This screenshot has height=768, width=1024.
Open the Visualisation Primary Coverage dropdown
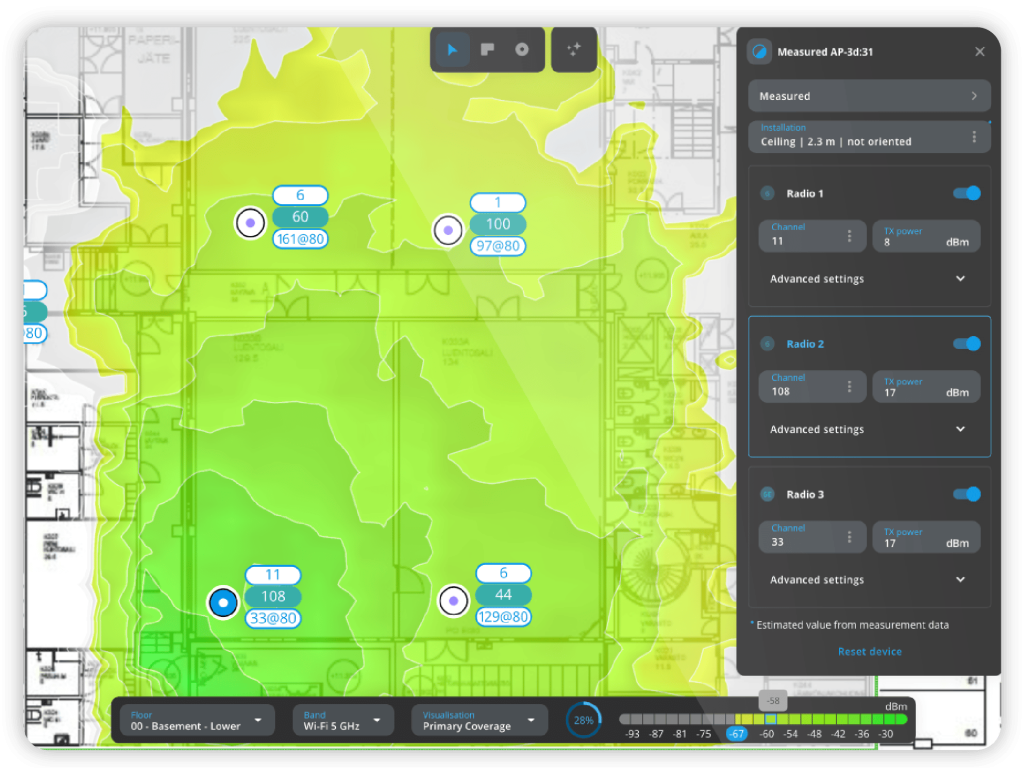(479, 720)
